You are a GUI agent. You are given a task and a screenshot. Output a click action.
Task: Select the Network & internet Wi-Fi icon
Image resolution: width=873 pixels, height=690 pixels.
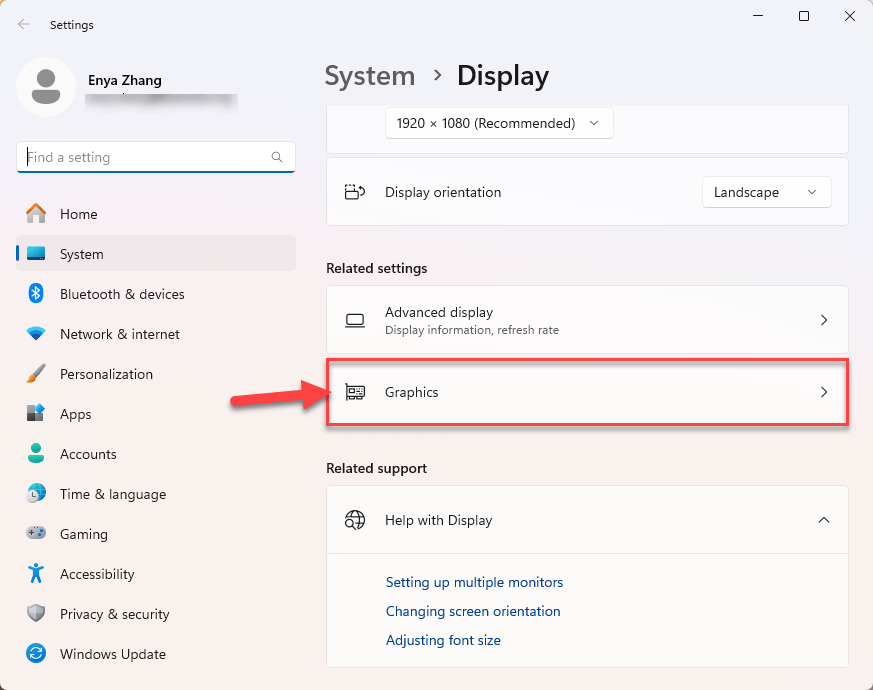point(36,334)
